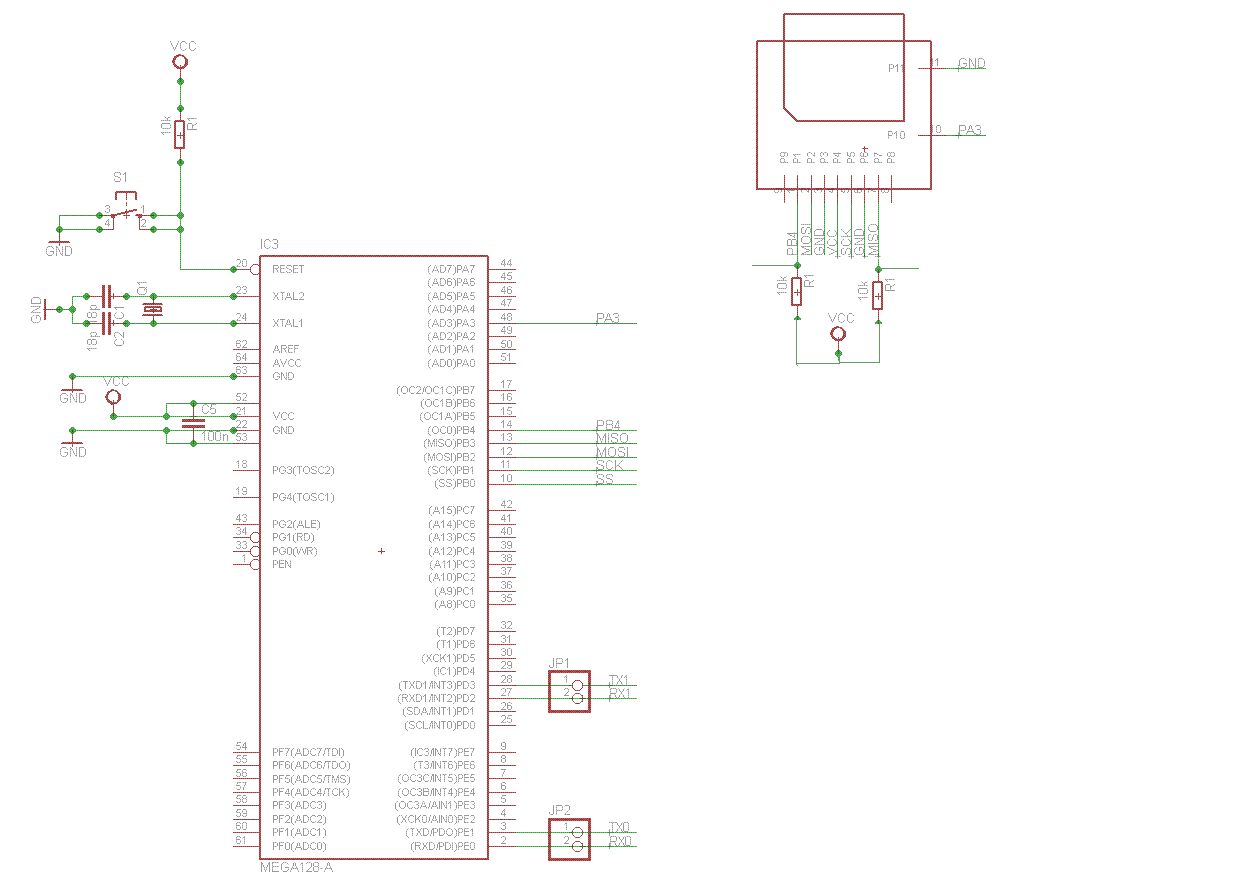Click the 10k pull-up resistor on PB4 line
The image size is (1236, 884).
click(x=797, y=292)
